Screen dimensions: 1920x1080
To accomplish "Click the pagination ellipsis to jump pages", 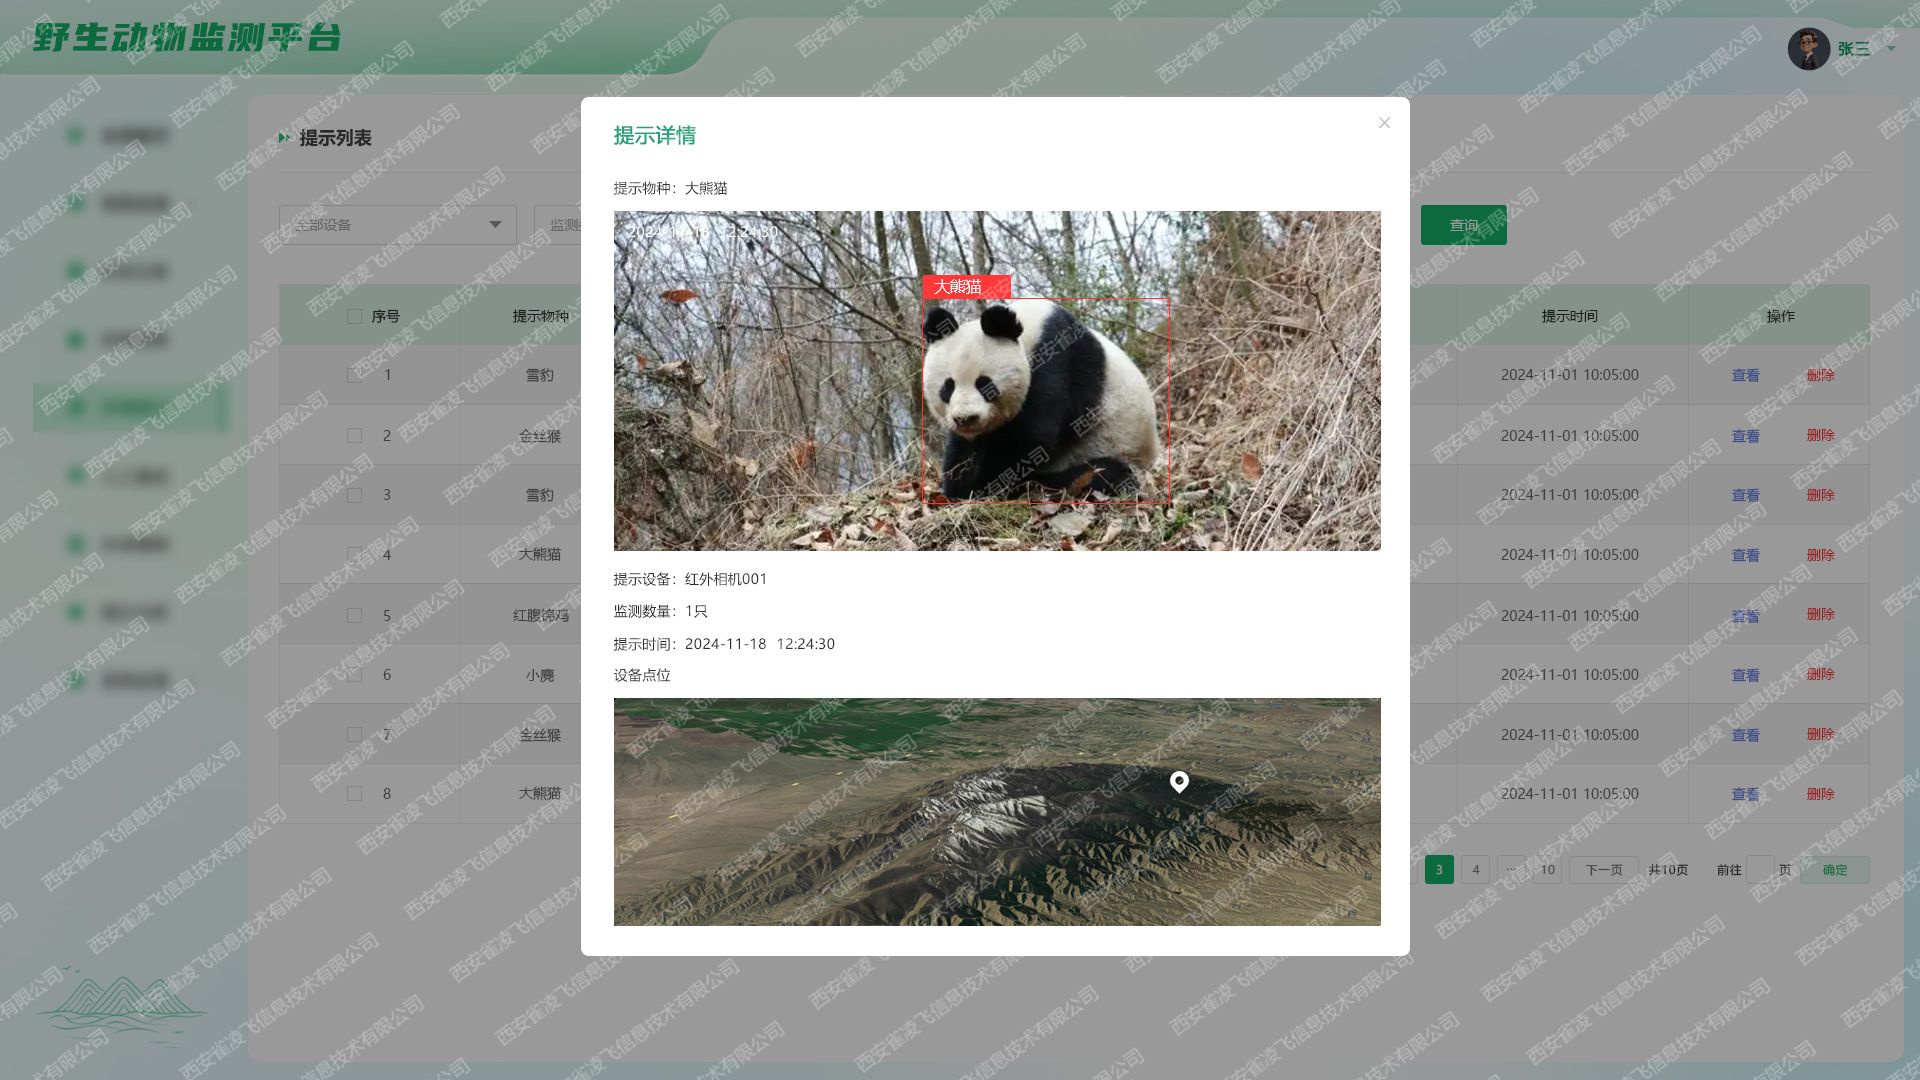I will pyautogui.click(x=1511, y=870).
